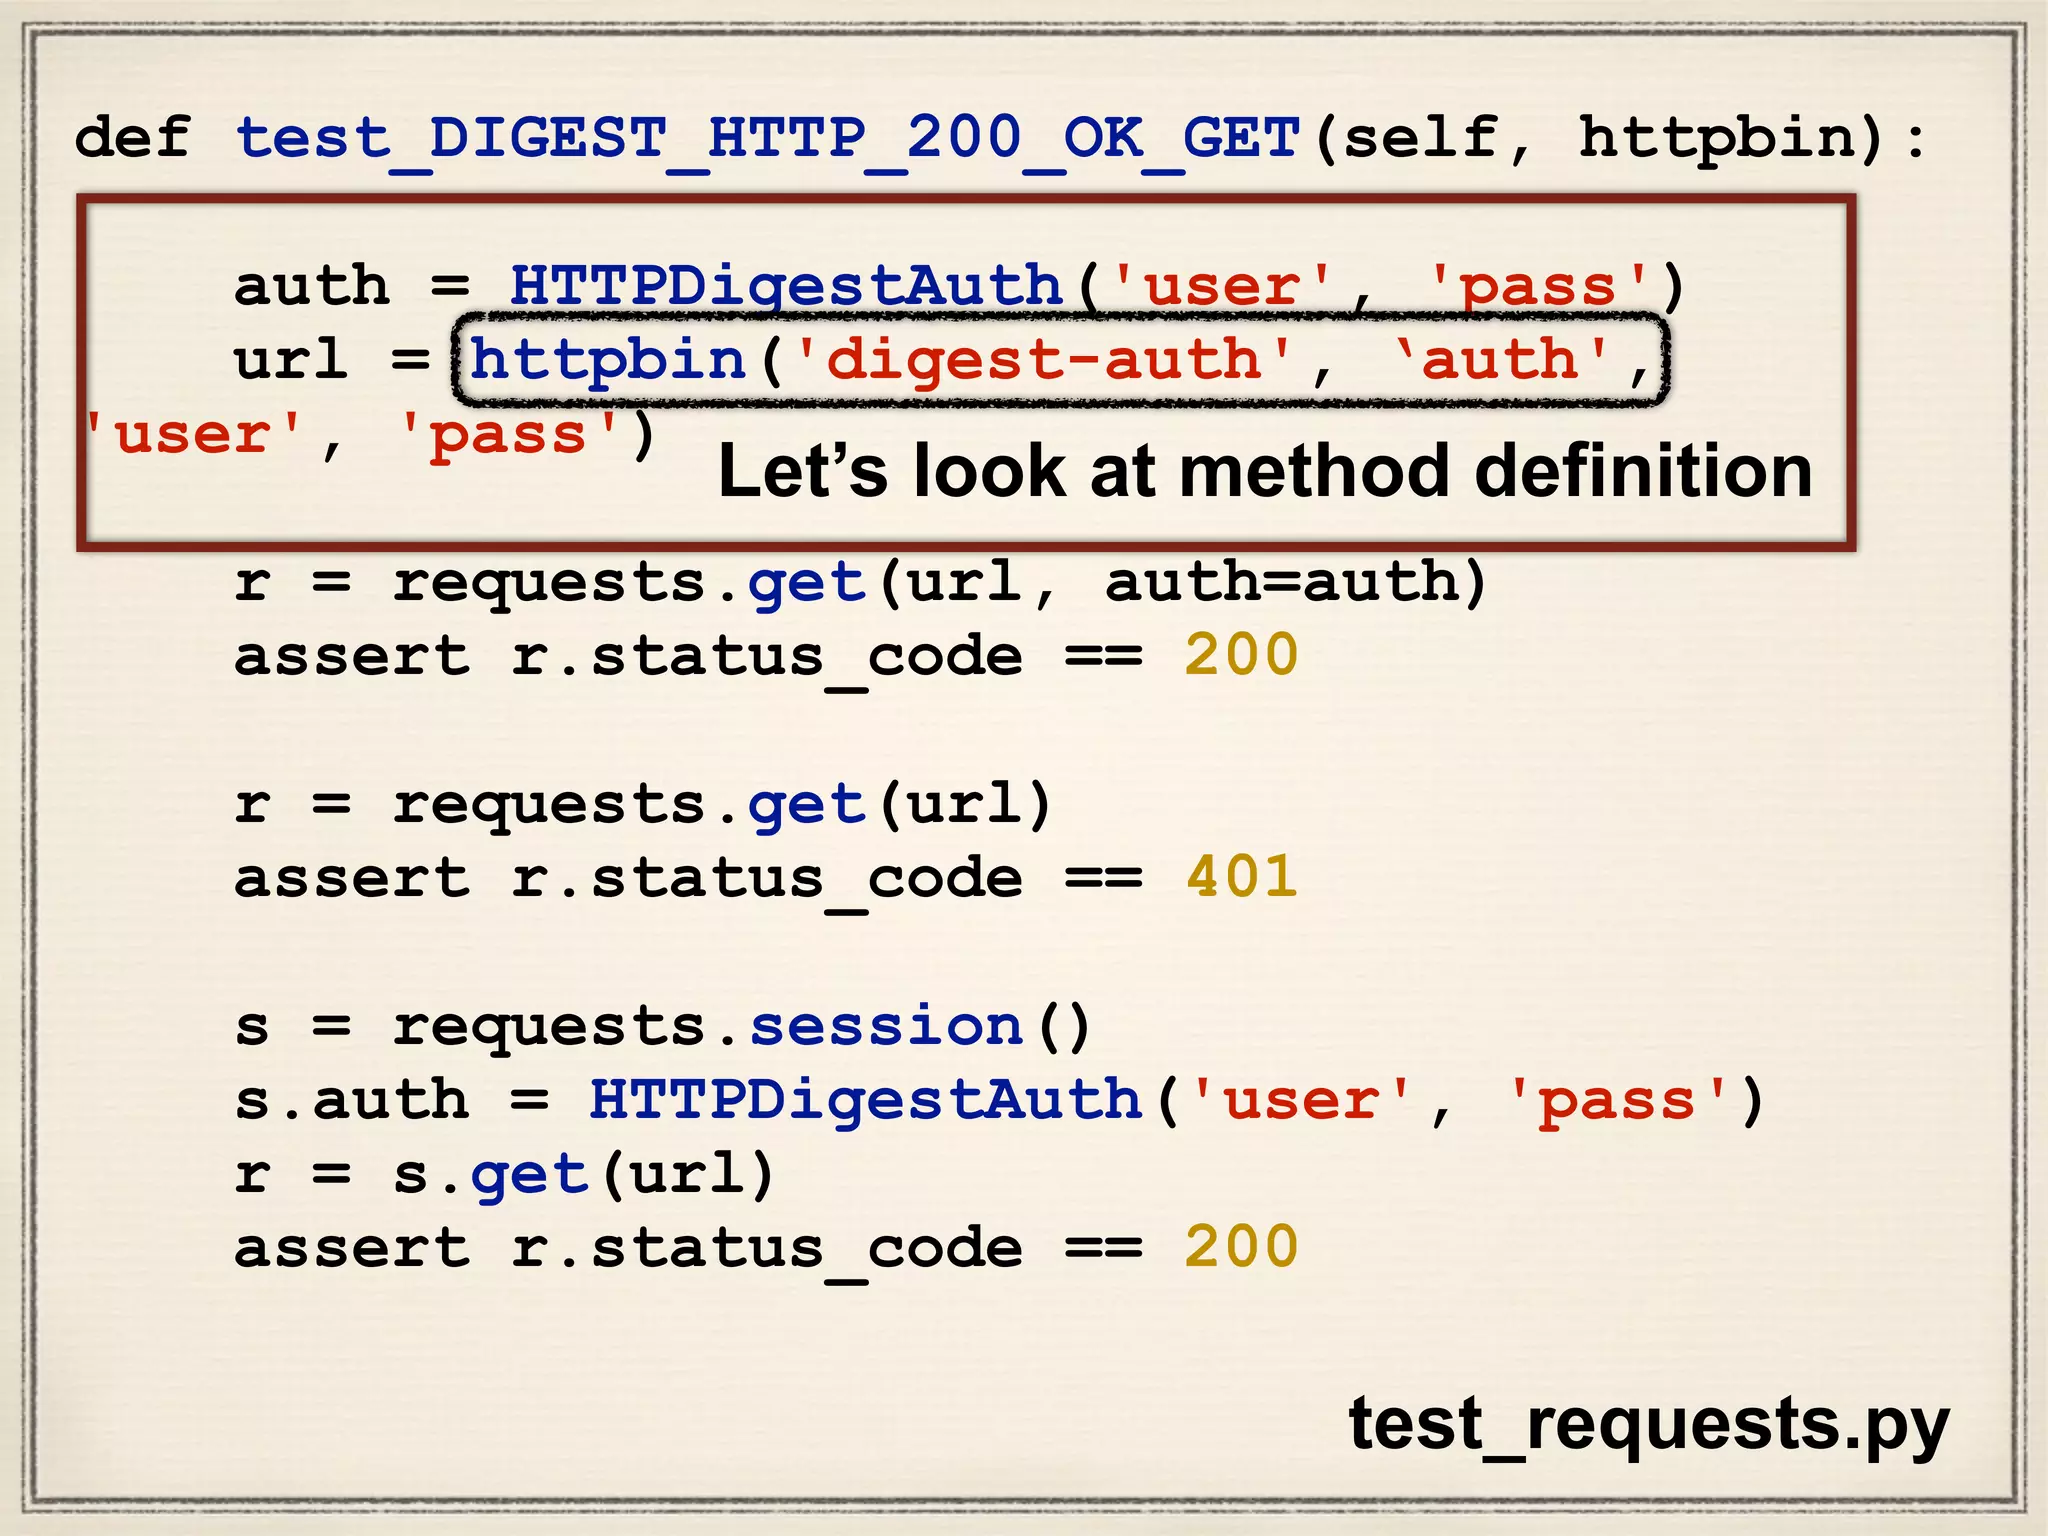Click the number 401 in the assert
Image resolution: width=2048 pixels, height=1536 pixels.
click(x=1240, y=878)
